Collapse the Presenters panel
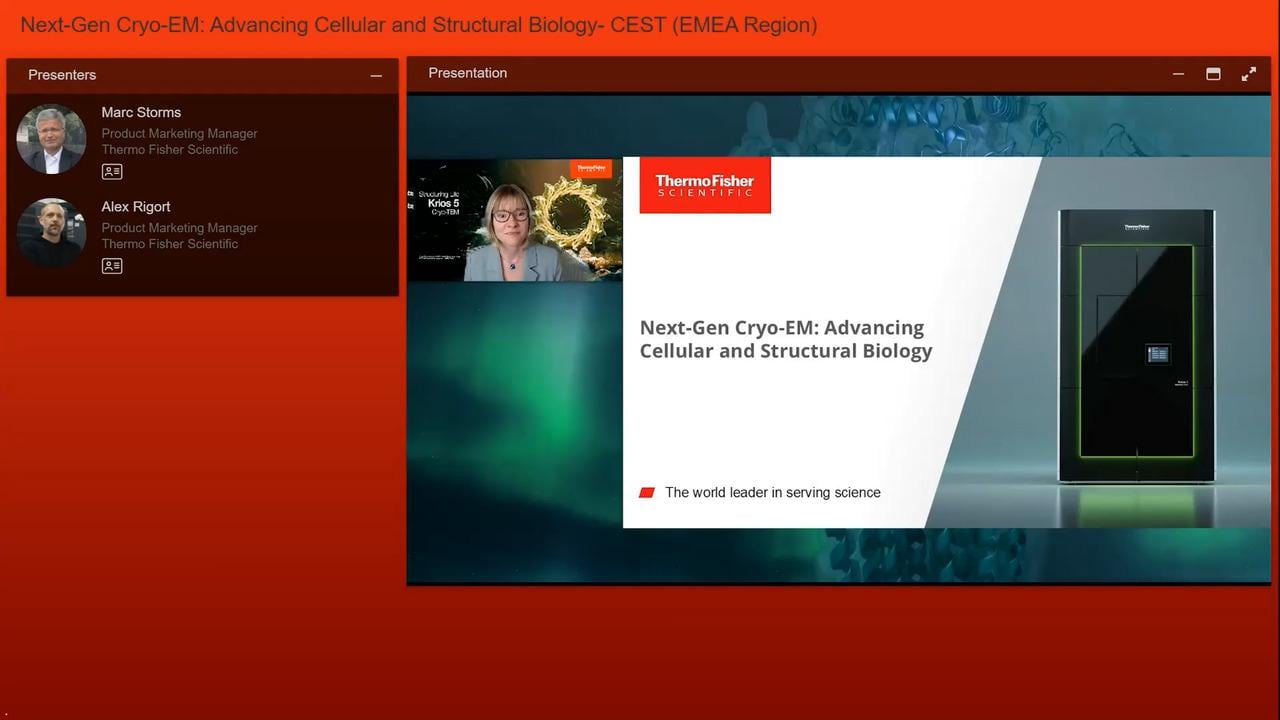This screenshot has width=1280, height=720. tap(376, 76)
